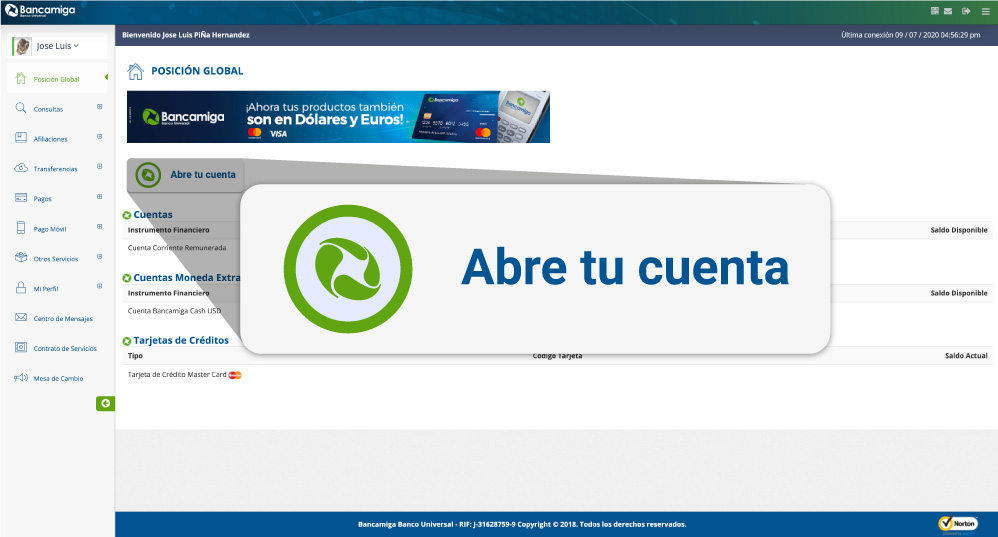The width and height of the screenshot is (998, 537).
Task: Click green bullet icon beside Tarjetas de Créditos
Action: [x=127, y=341]
